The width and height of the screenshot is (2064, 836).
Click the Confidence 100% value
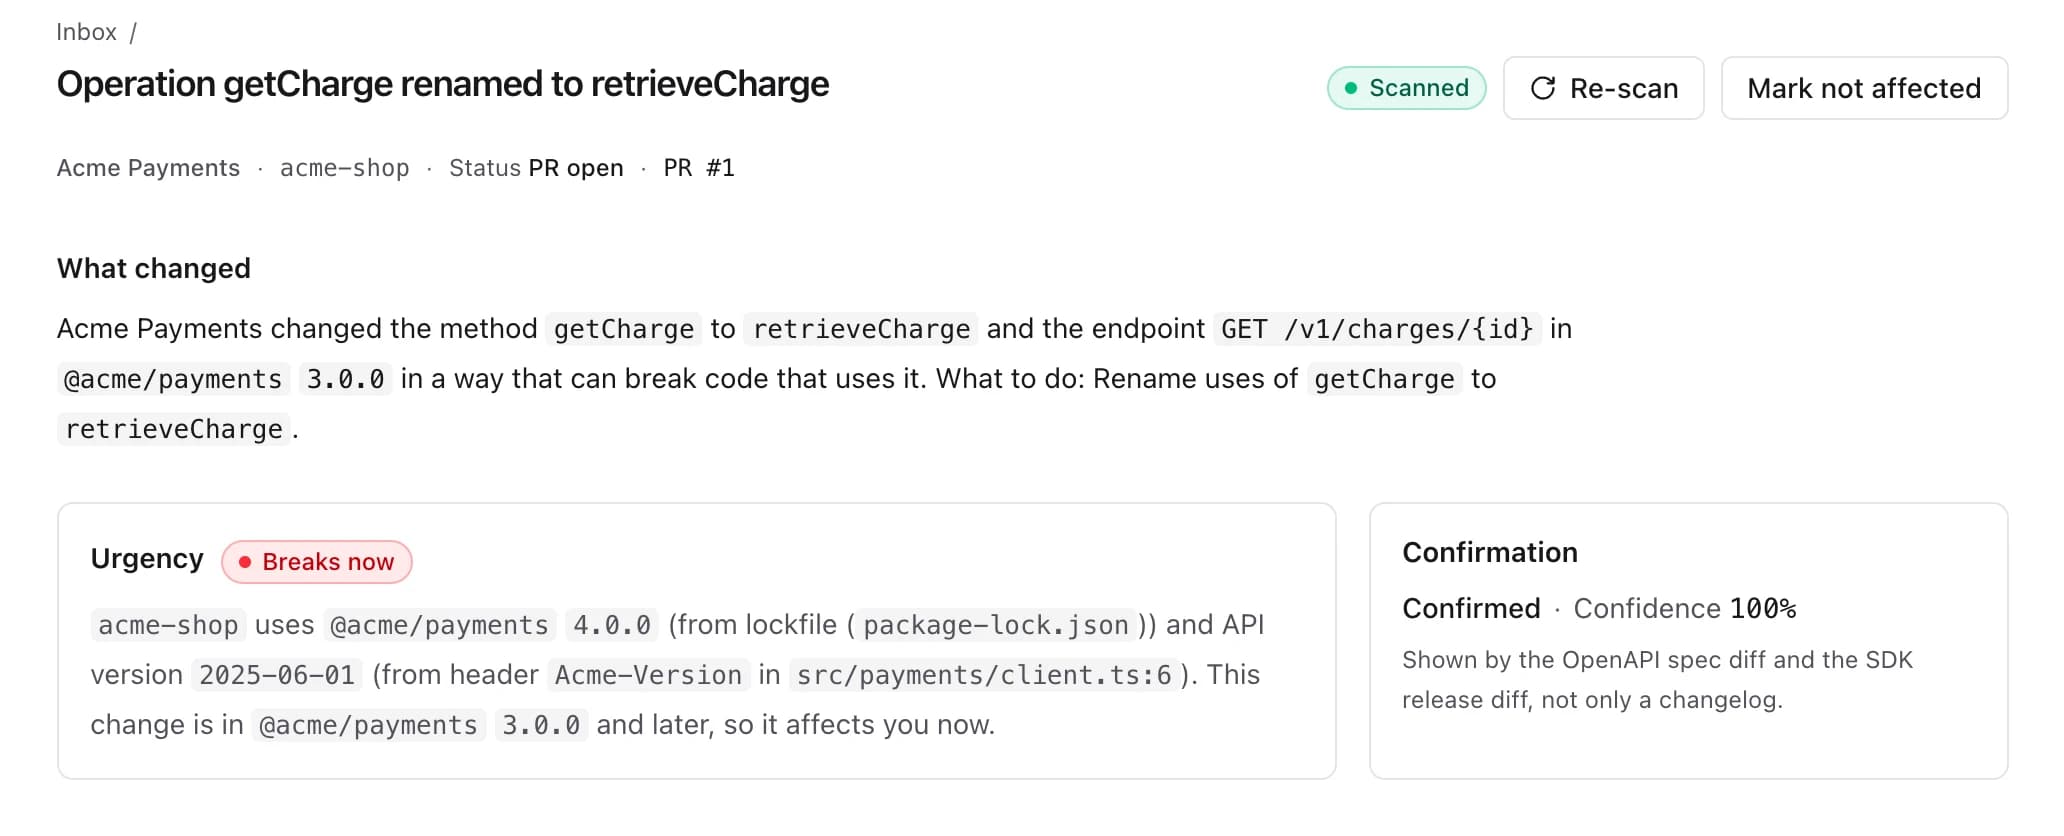coord(1685,608)
